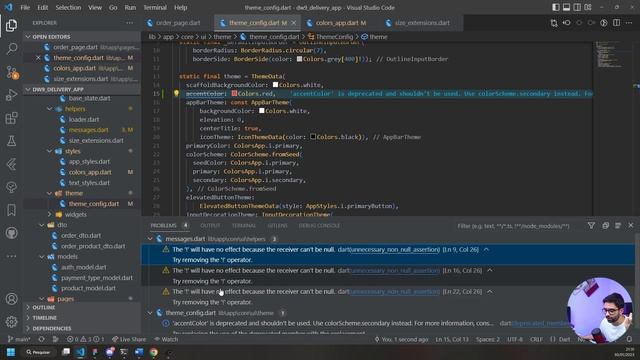Expand the Timeline section
The width and height of the screenshot is (640, 360).
click(x=44, y=318)
